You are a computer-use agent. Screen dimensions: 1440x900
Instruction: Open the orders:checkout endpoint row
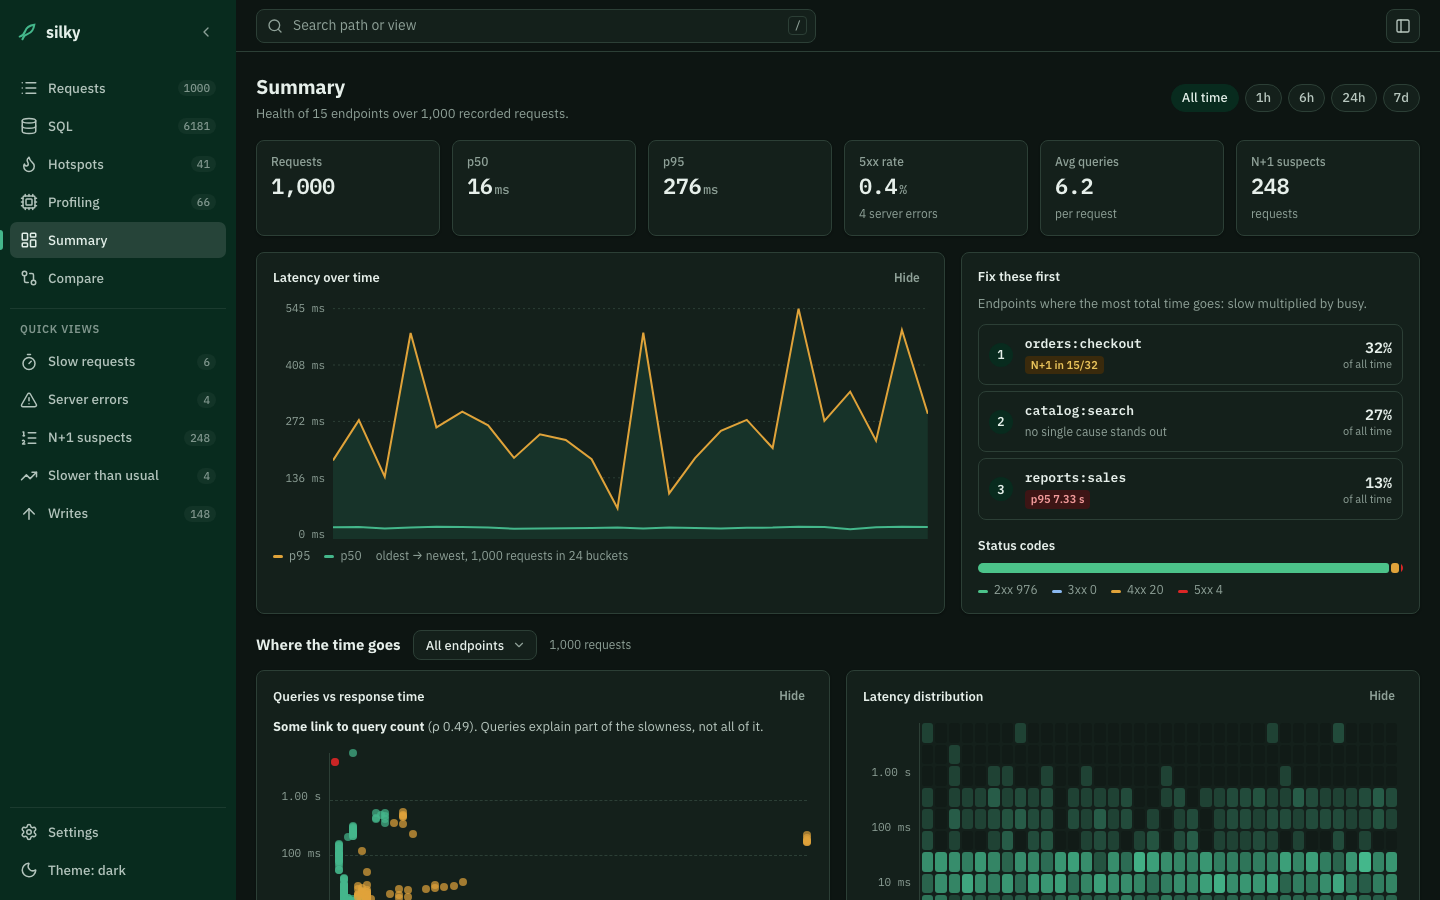click(x=1190, y=354)
